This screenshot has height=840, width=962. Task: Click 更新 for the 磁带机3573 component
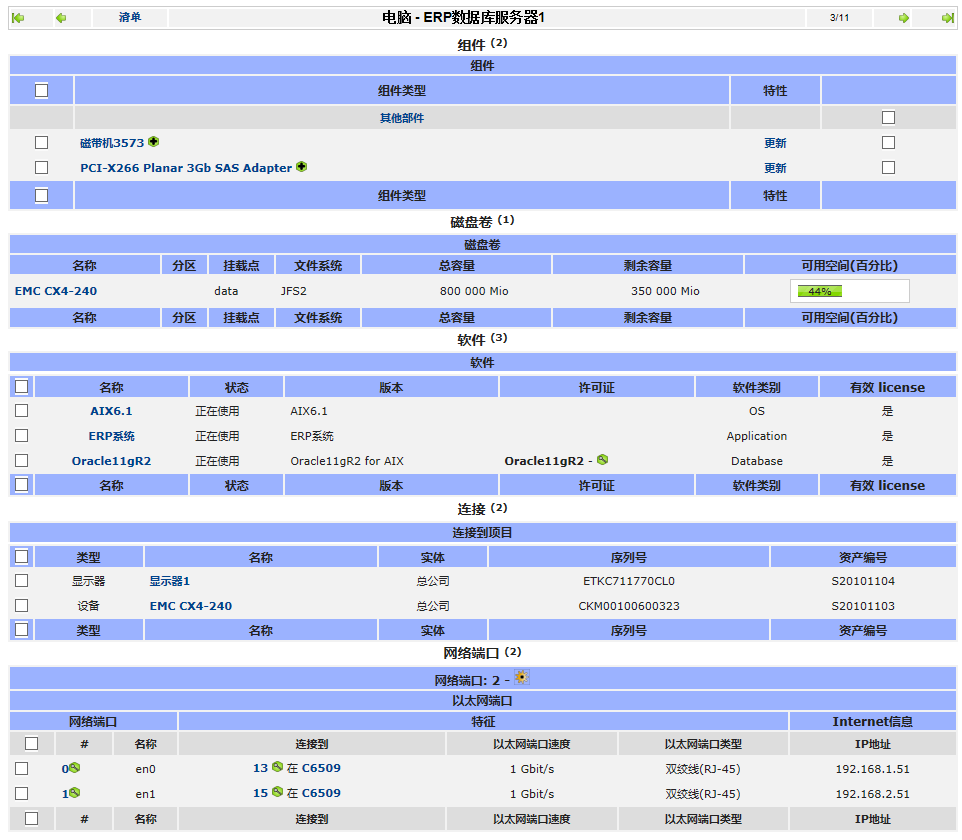[x=775, y=143]
